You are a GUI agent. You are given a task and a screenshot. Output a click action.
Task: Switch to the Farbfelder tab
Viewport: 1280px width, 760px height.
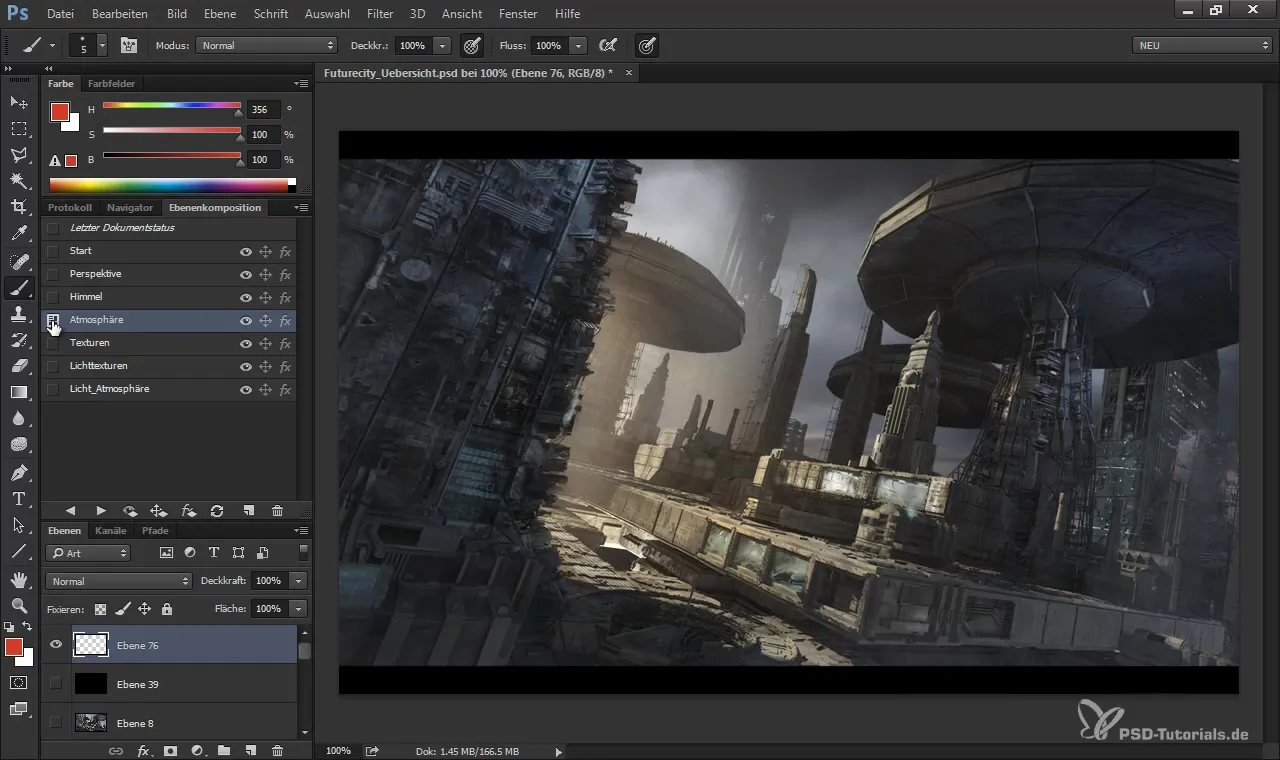(x=111, y=84)
